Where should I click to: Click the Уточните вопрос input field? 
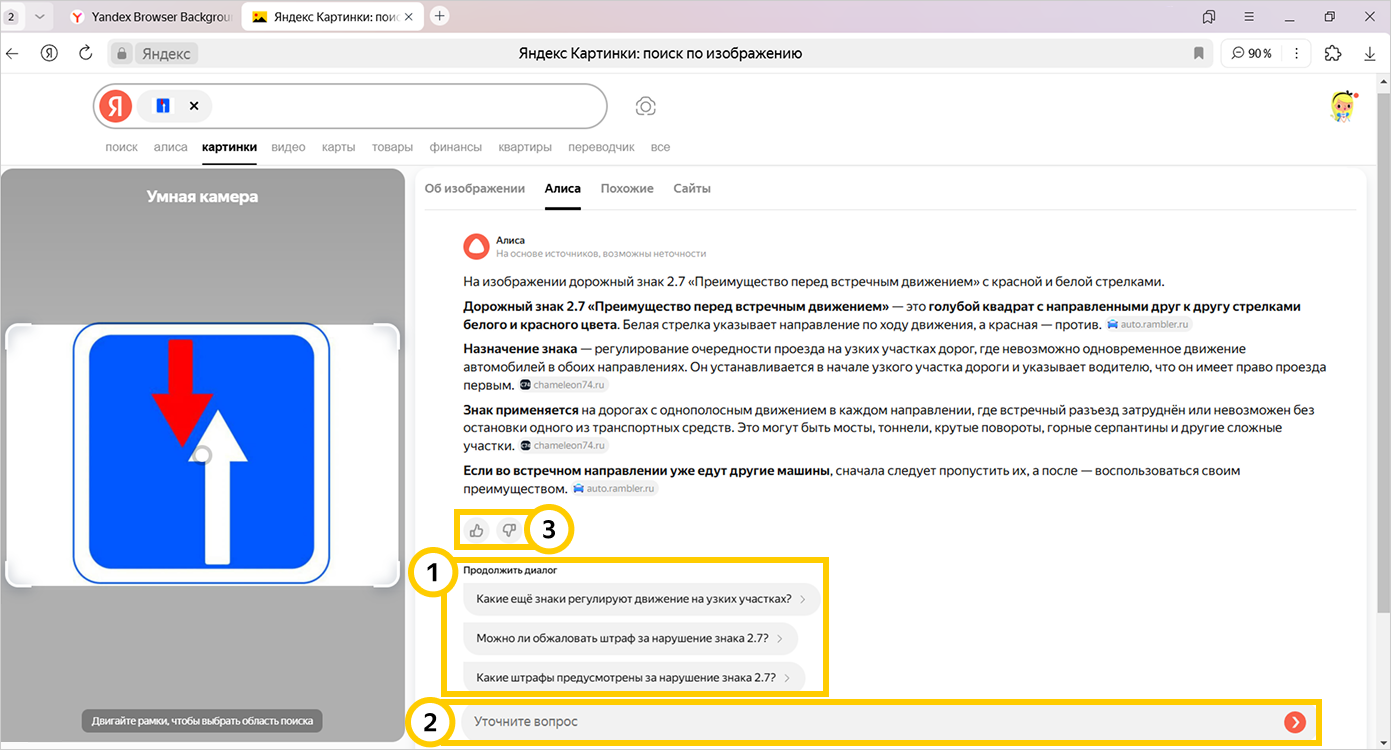(x=860, y=722)
